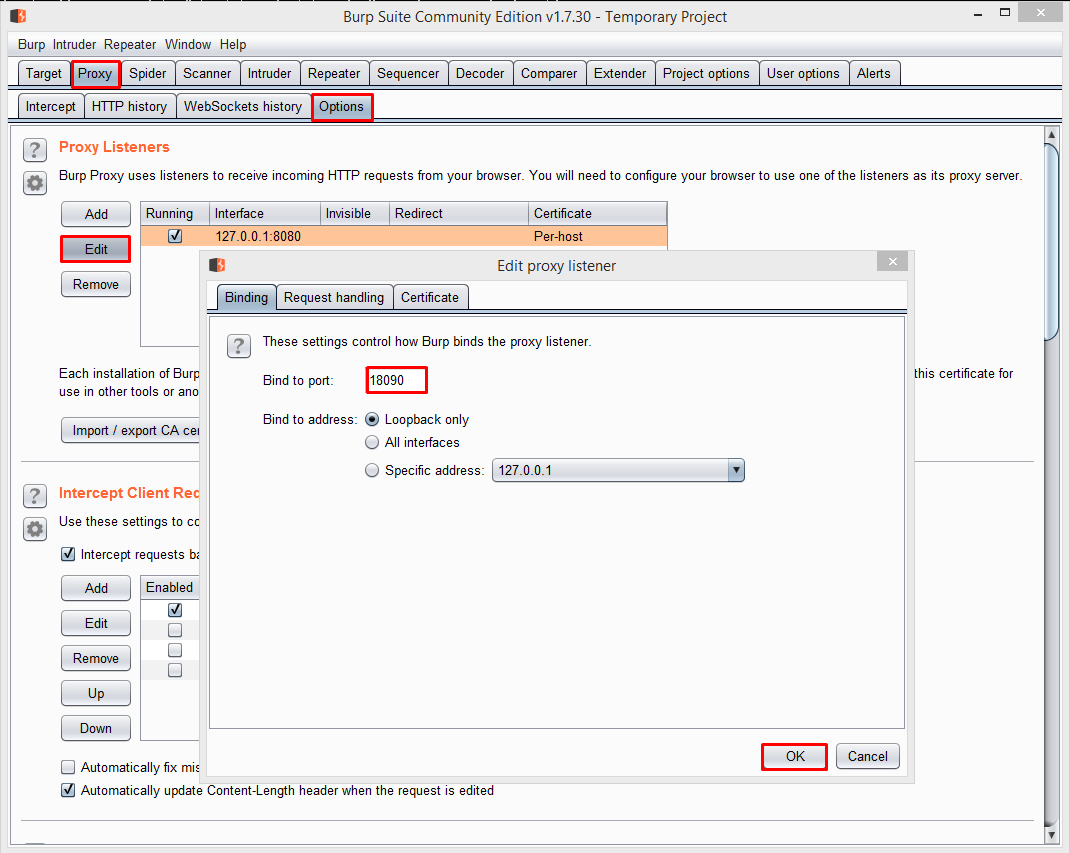The width and height of the screenshot is (1070, 853).
Task: Switch to the Target tab
Action: coord(44,73)
